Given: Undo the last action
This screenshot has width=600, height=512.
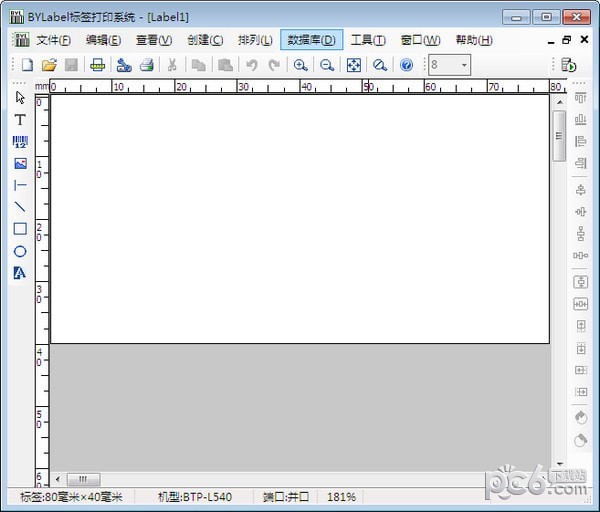Looking at the screenshot, I should click(251, 65).
